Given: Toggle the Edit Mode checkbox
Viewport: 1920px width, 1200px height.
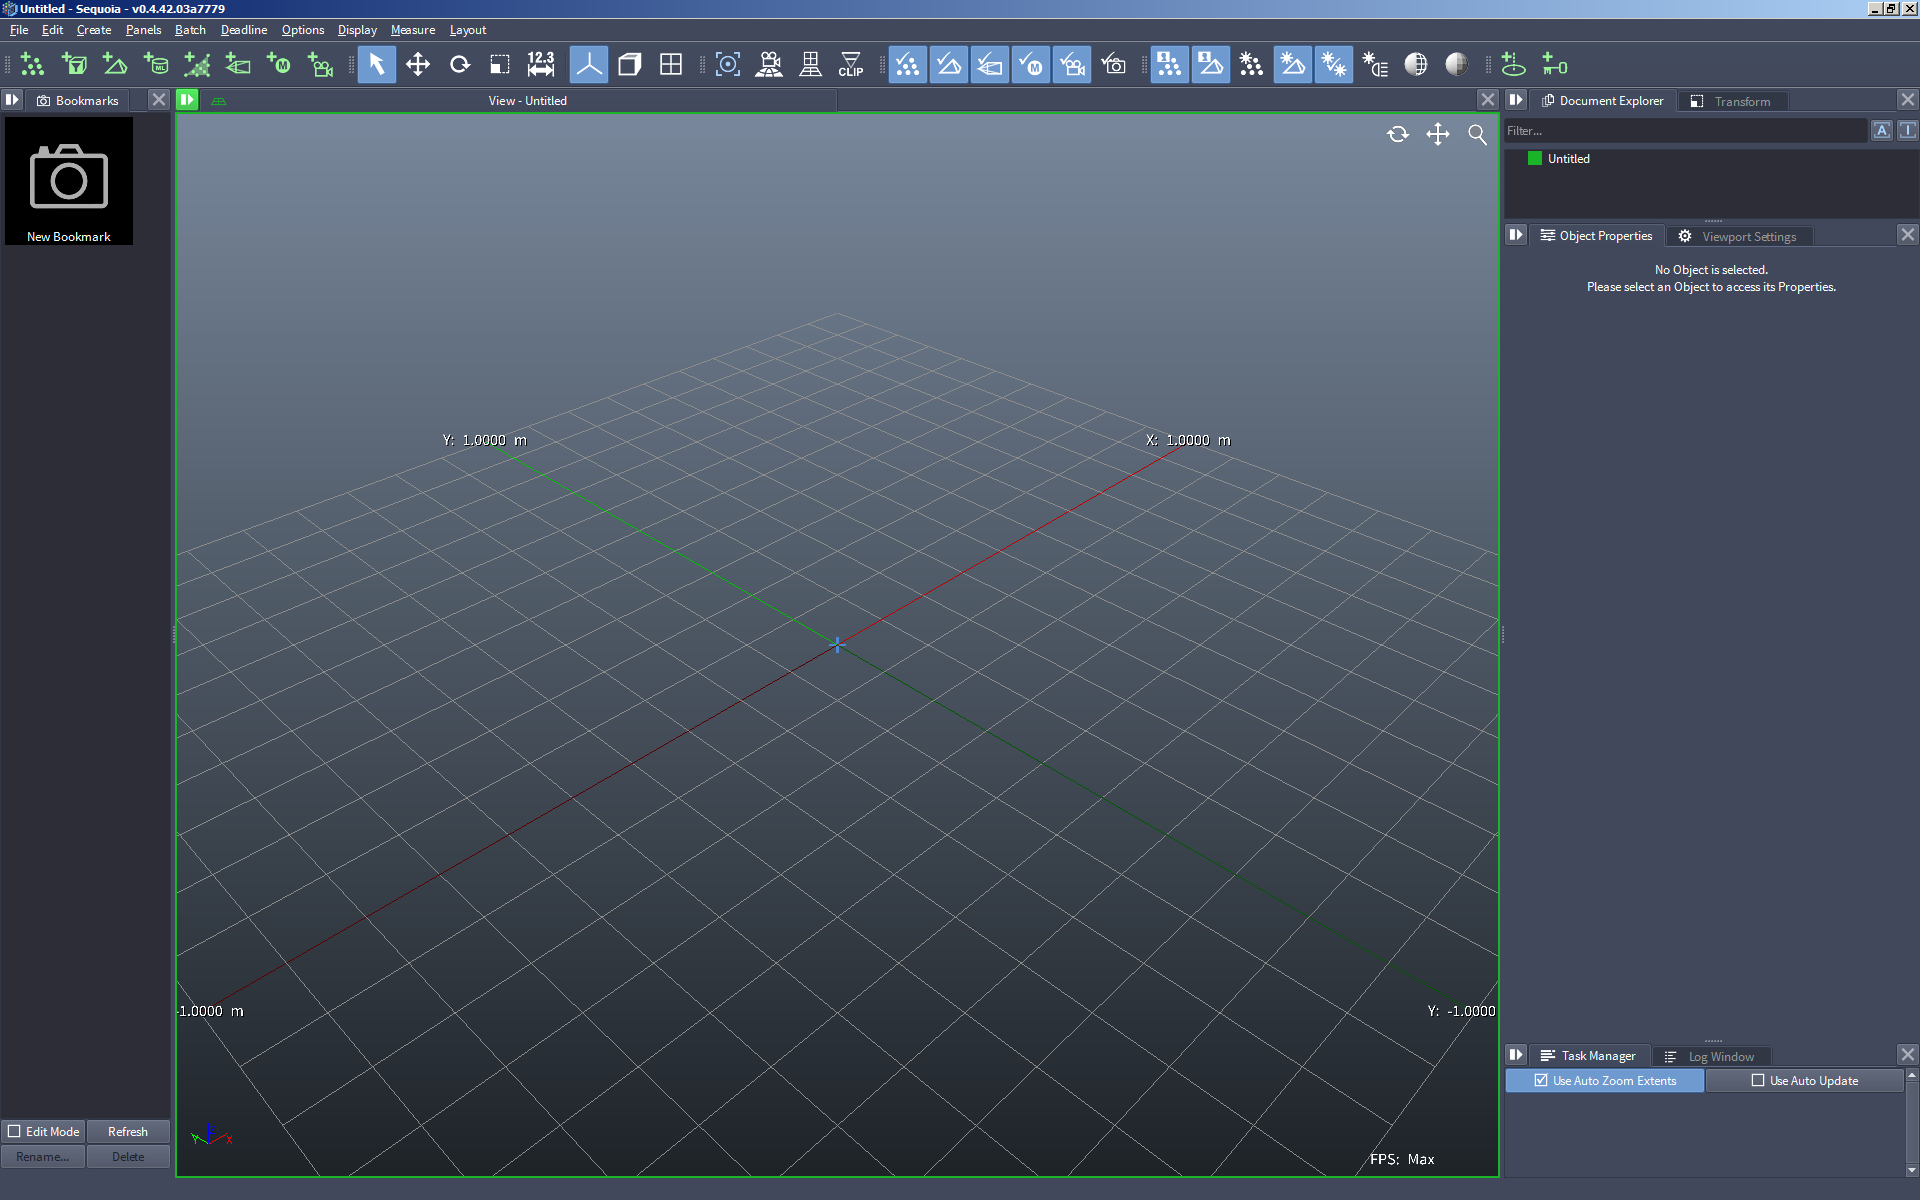Looking at the screenshot, I should (x=14, y=1131).
